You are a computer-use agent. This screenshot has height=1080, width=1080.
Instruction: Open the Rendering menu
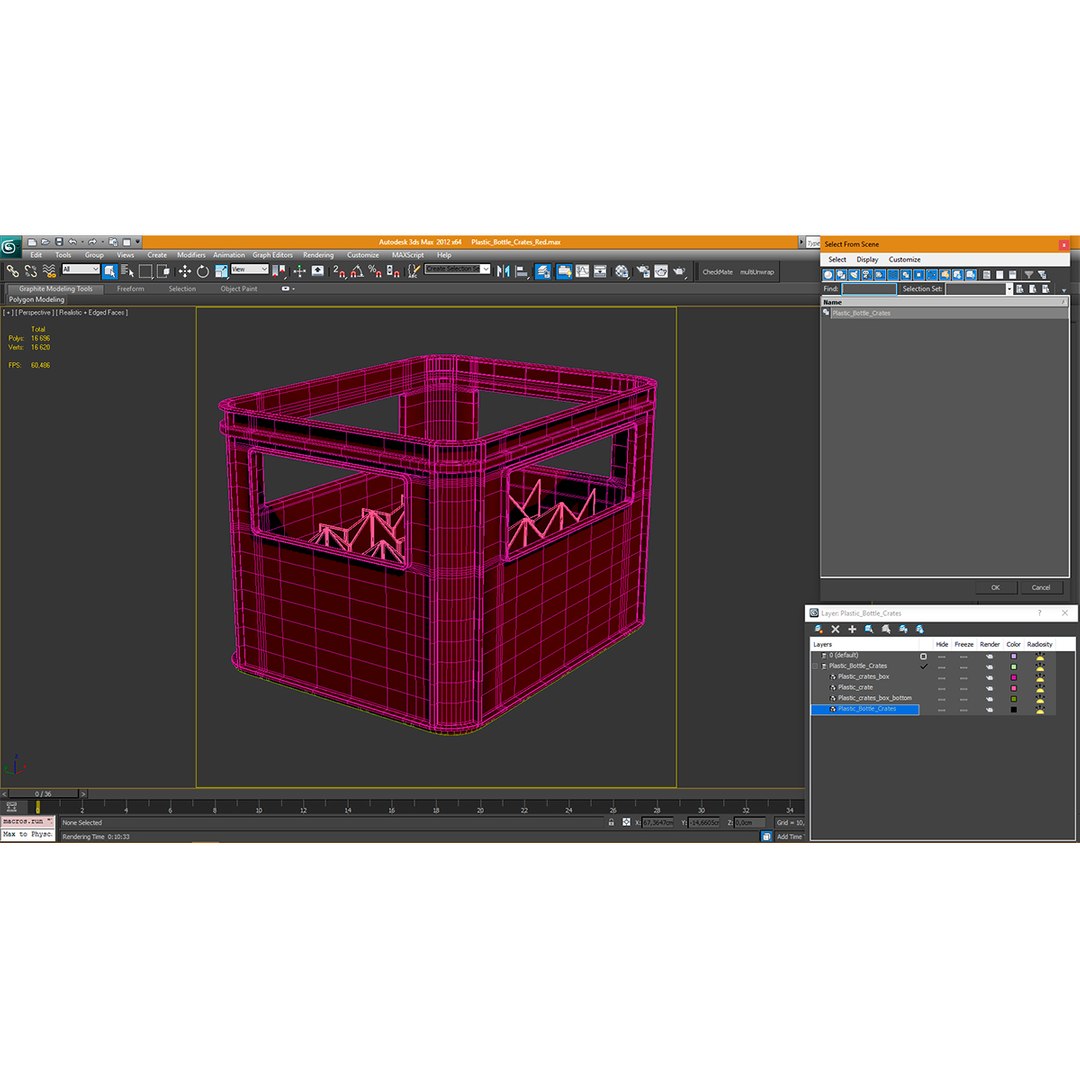click(318, 255)
